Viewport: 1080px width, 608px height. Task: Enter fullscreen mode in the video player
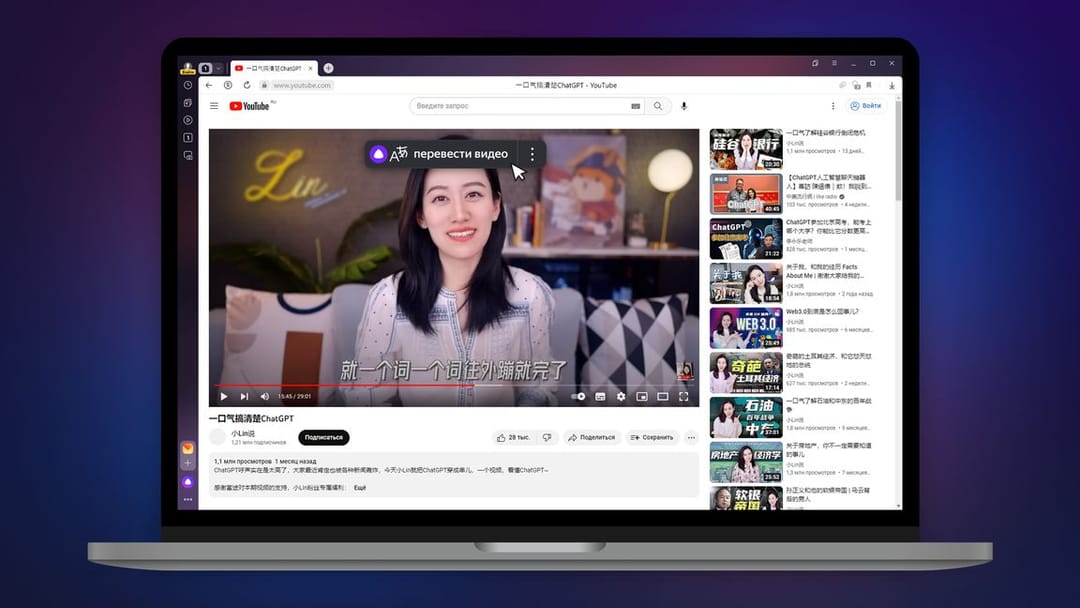coord(684,396)
